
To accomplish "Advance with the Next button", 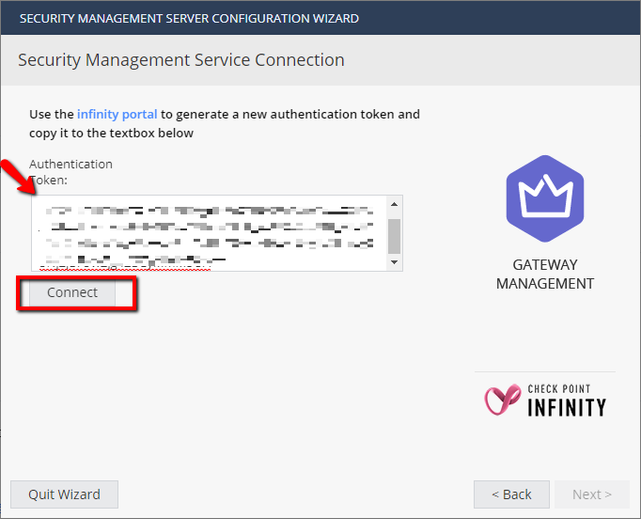I will [592, 494].
